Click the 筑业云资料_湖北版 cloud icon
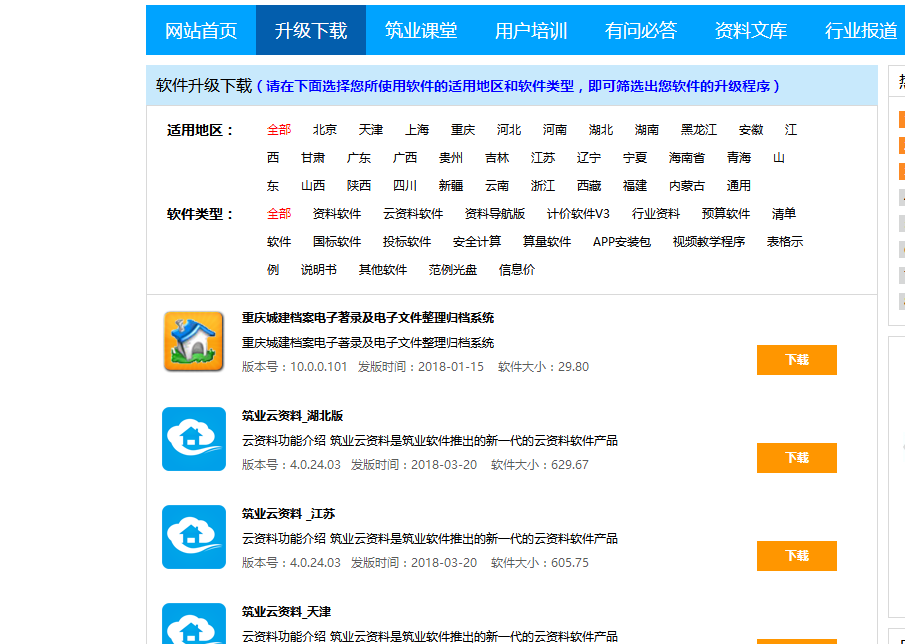905x644 pixels. pyautogui.click(x=194, y=439)
